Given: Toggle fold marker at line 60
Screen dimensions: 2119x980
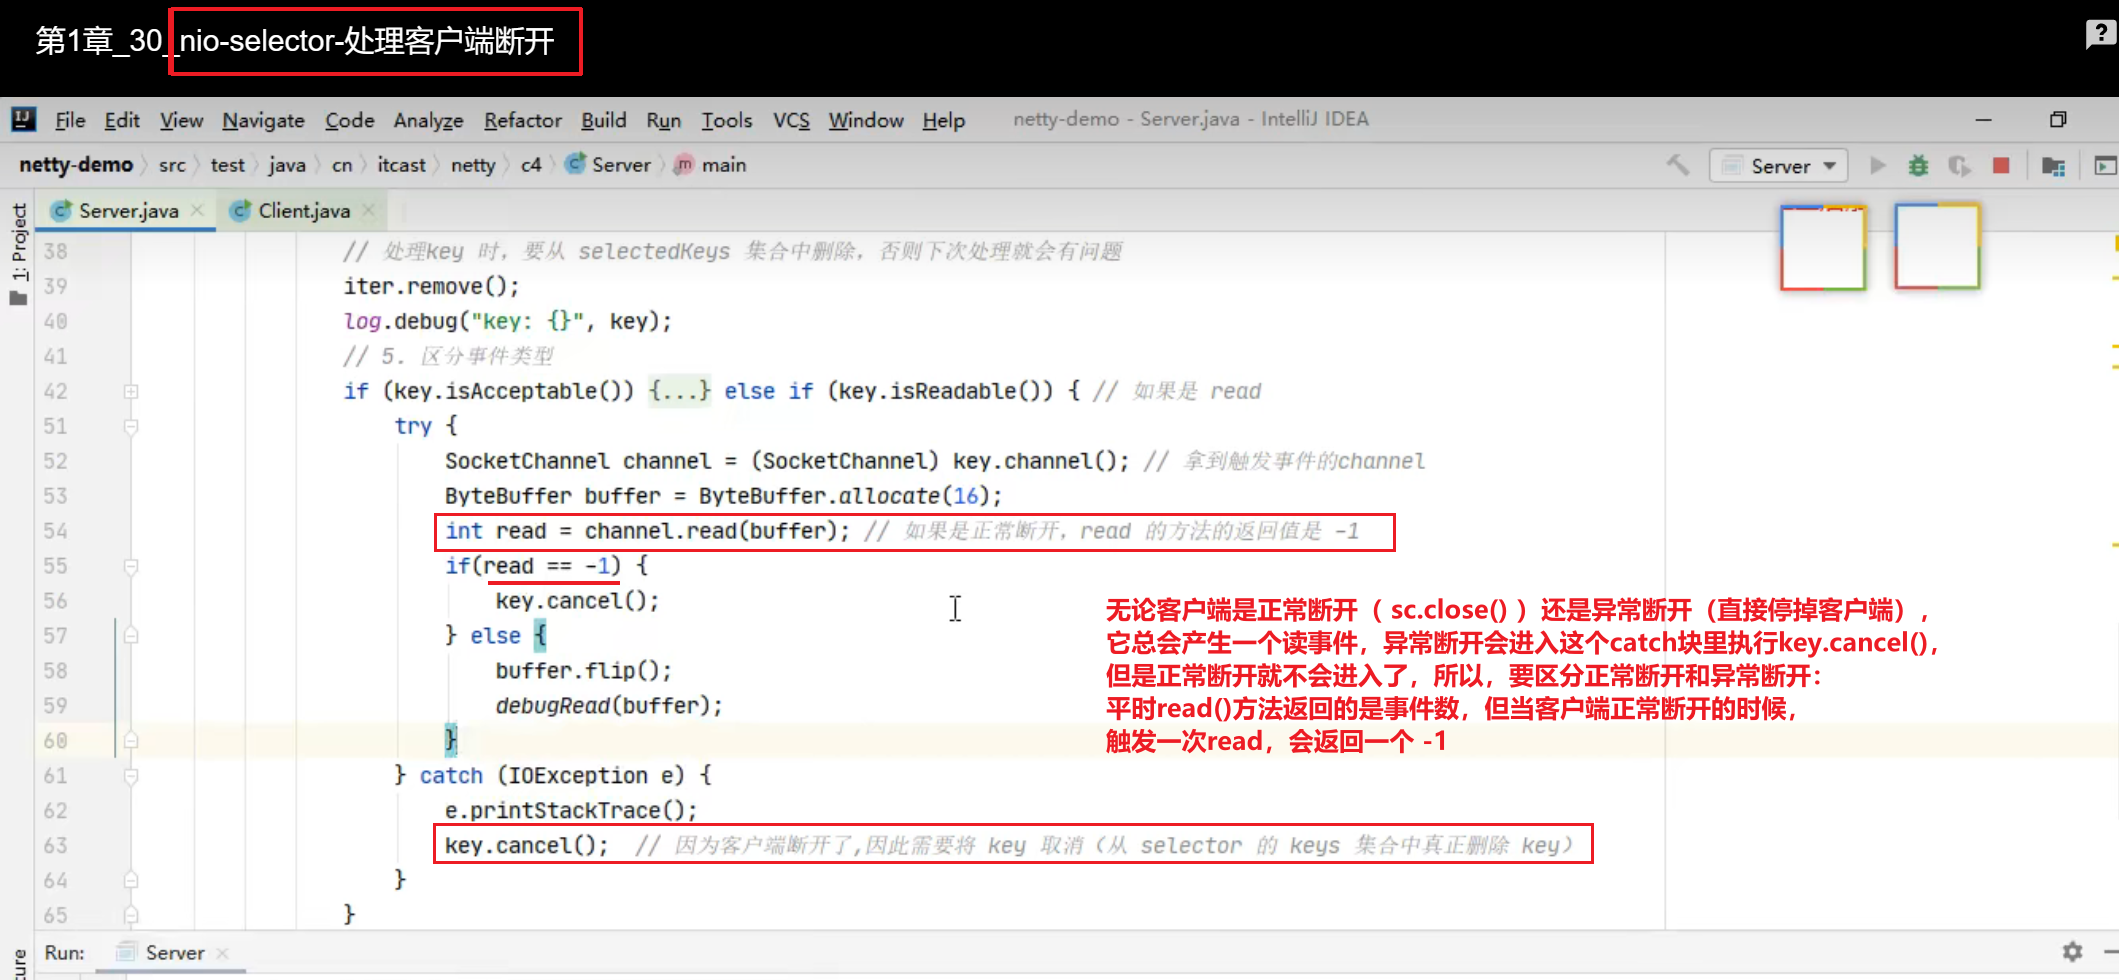Looking at the screenshot, I should coord(131,741).
